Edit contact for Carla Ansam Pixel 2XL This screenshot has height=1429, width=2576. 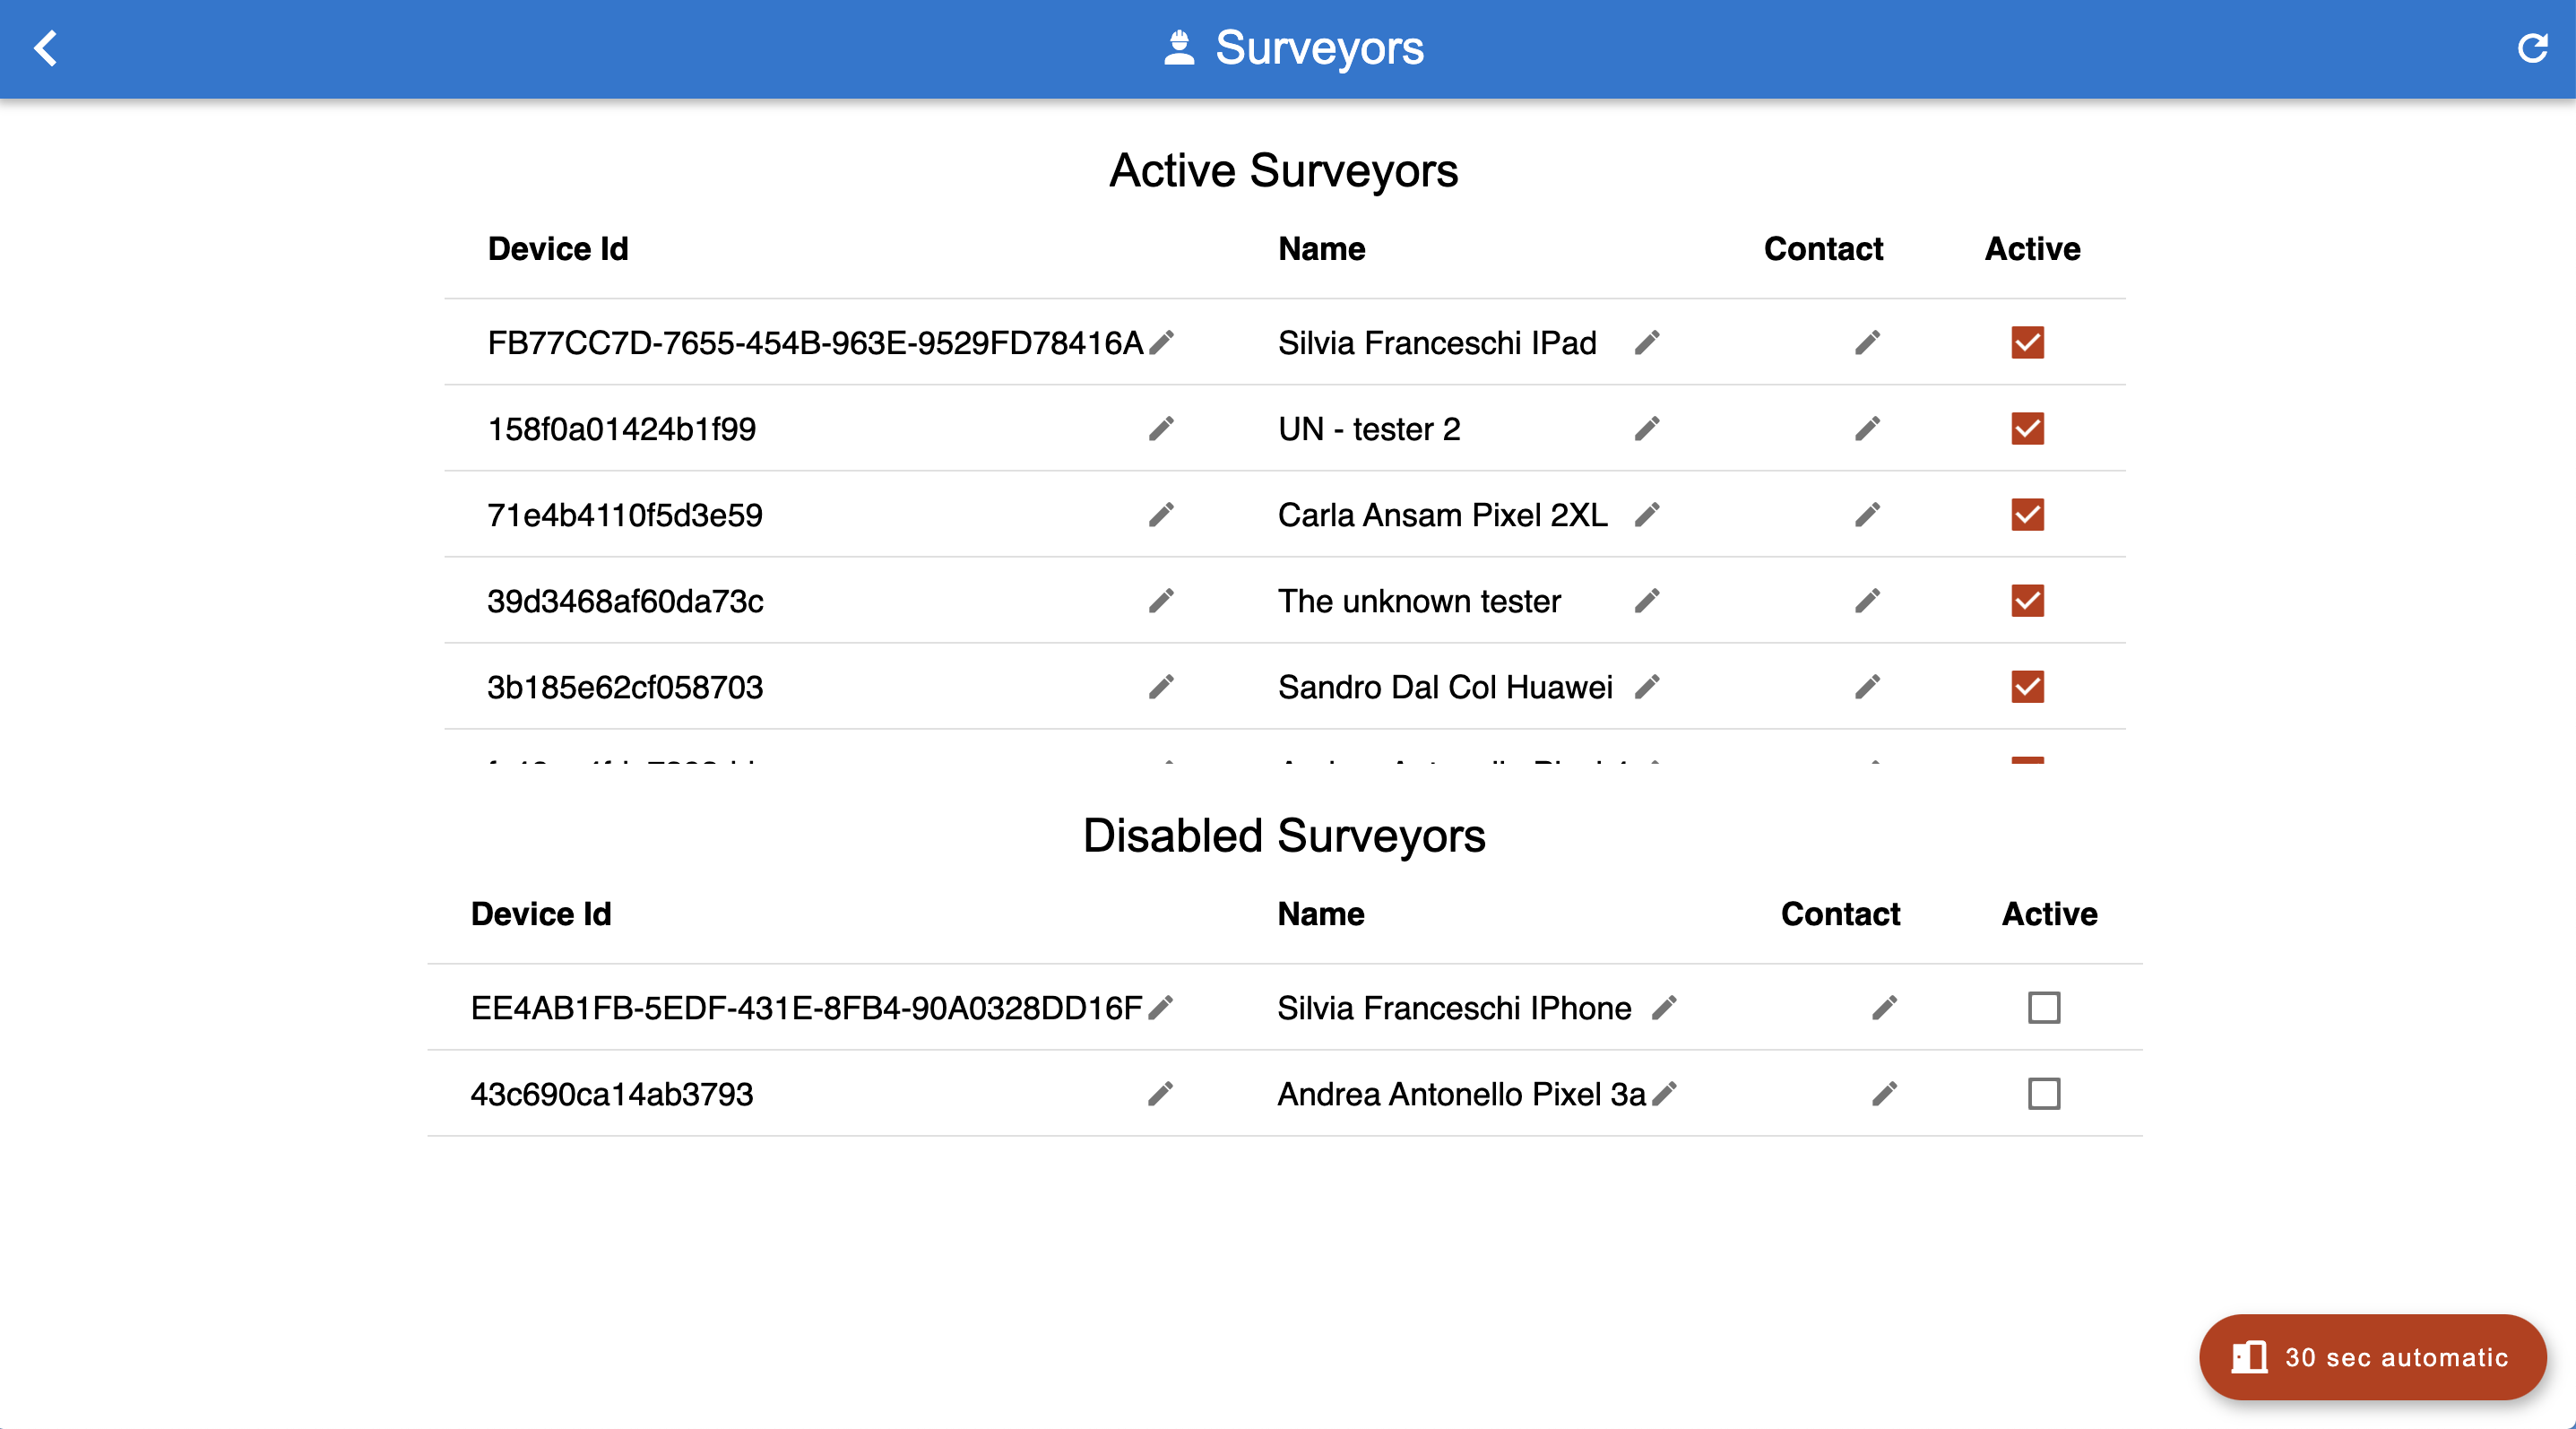[1867, 515]
